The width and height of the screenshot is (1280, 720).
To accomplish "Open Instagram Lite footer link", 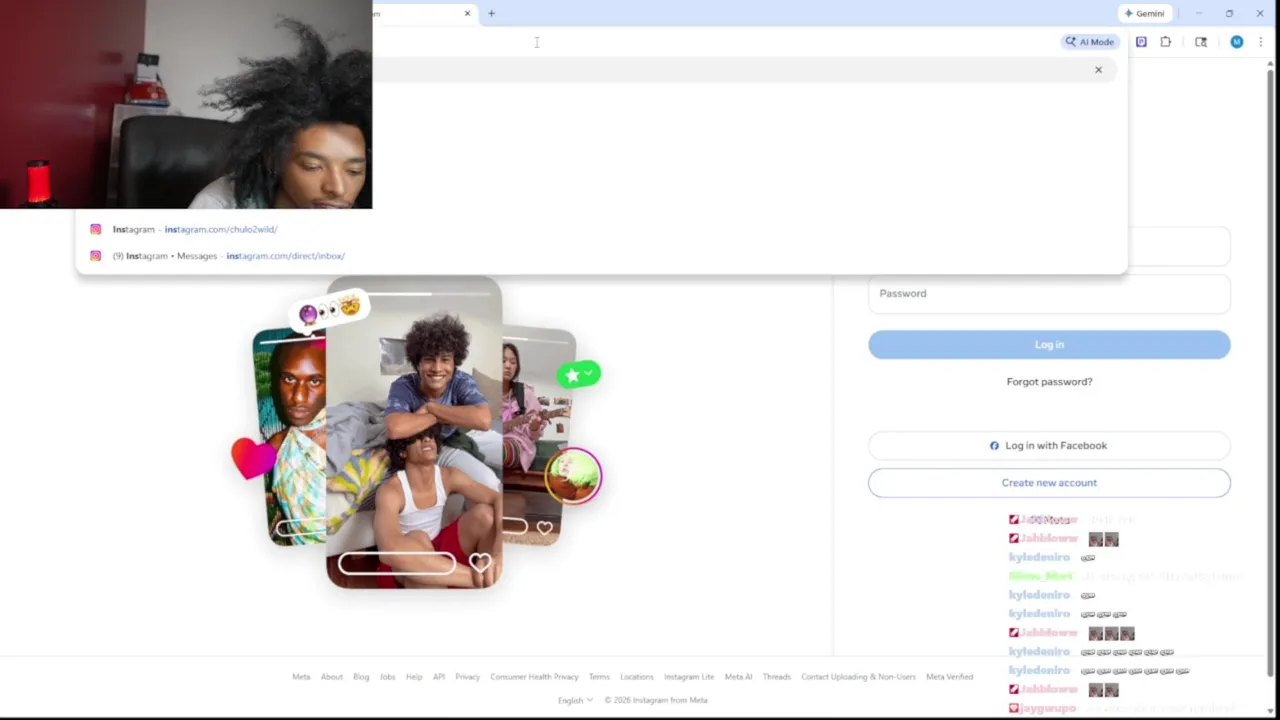I will (689, 677).
